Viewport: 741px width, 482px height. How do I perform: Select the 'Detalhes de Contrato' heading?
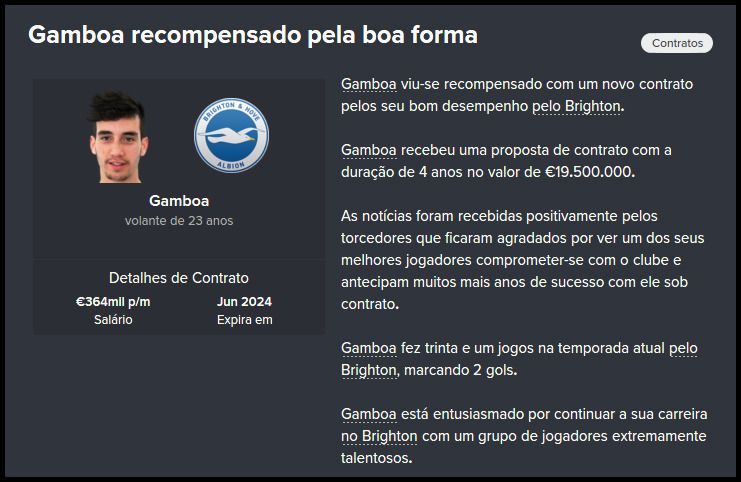179,278
